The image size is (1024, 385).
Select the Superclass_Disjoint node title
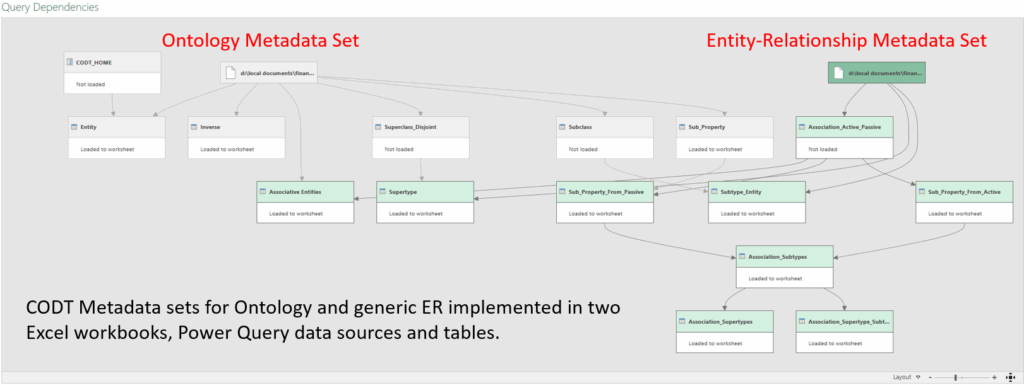(411, 127)
